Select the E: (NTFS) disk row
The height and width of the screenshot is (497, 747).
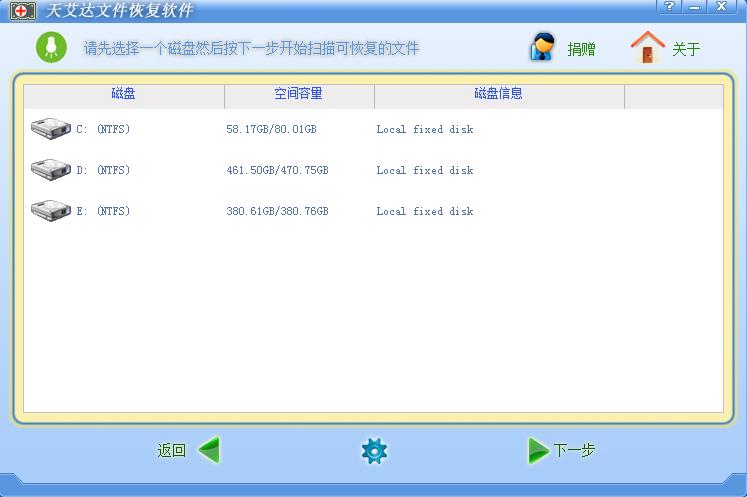coord(373,211)
